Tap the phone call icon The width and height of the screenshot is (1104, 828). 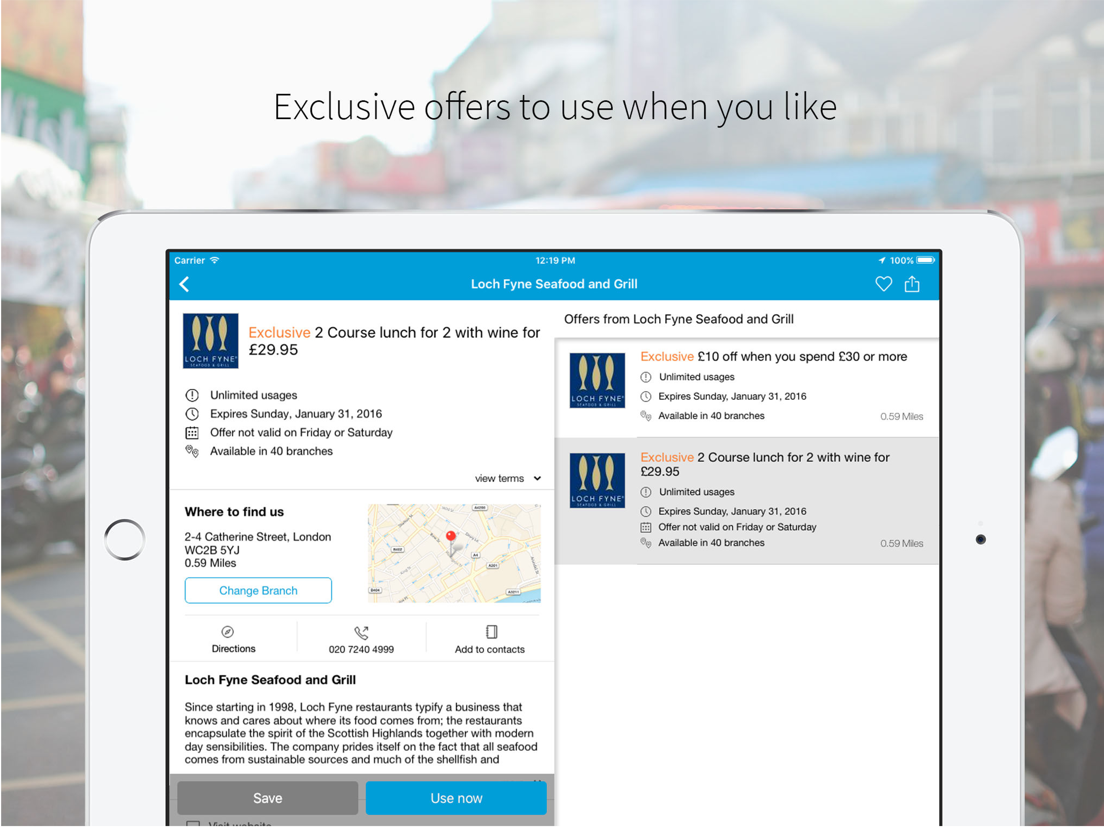click(x=361, y=632)
